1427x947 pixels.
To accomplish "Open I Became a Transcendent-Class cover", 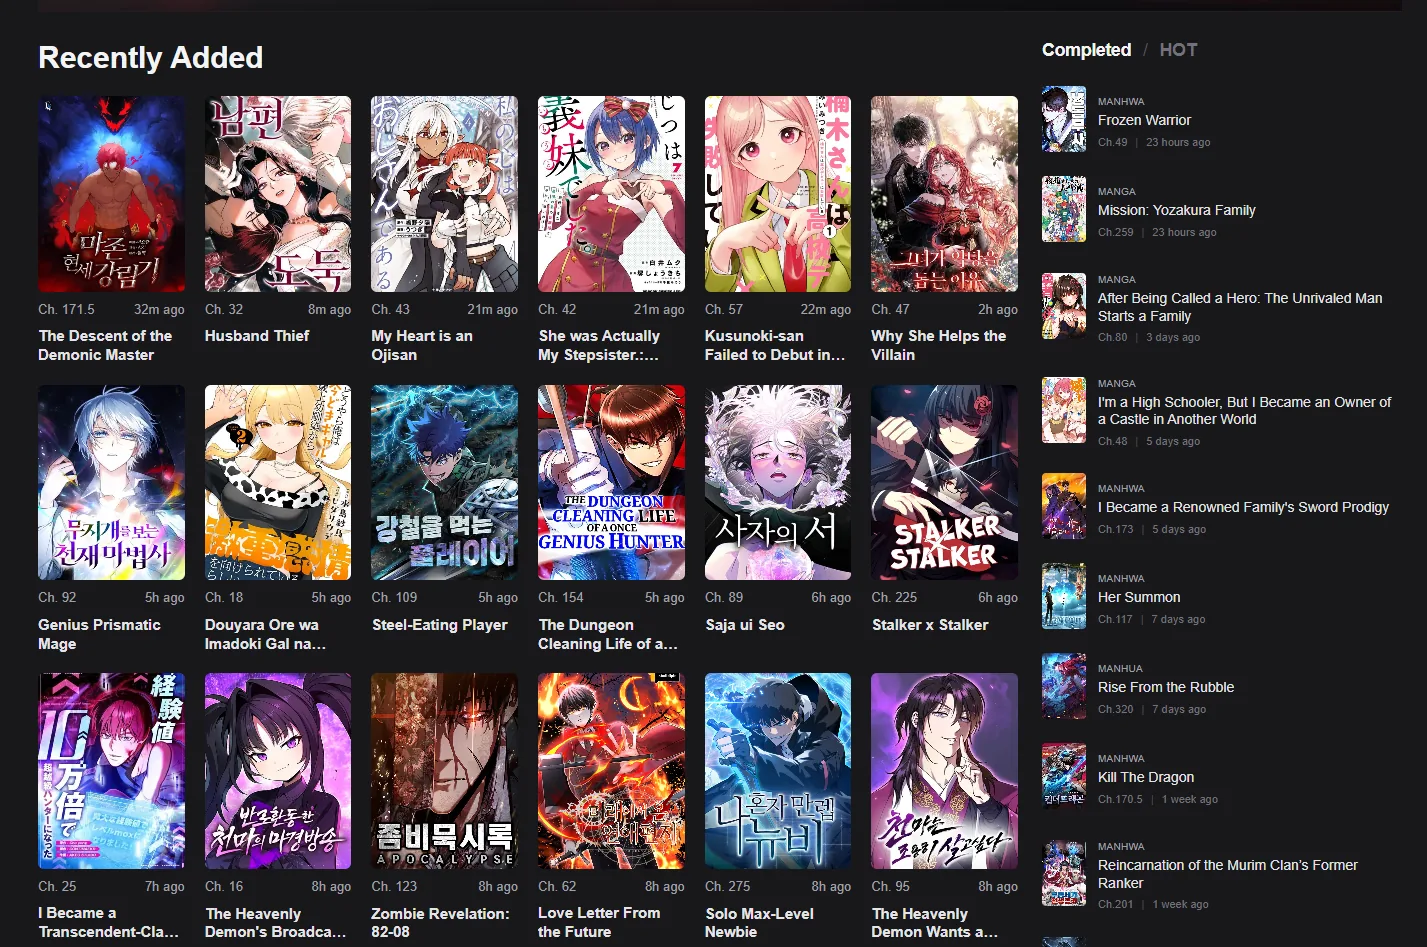I will (x=111, y=771).
